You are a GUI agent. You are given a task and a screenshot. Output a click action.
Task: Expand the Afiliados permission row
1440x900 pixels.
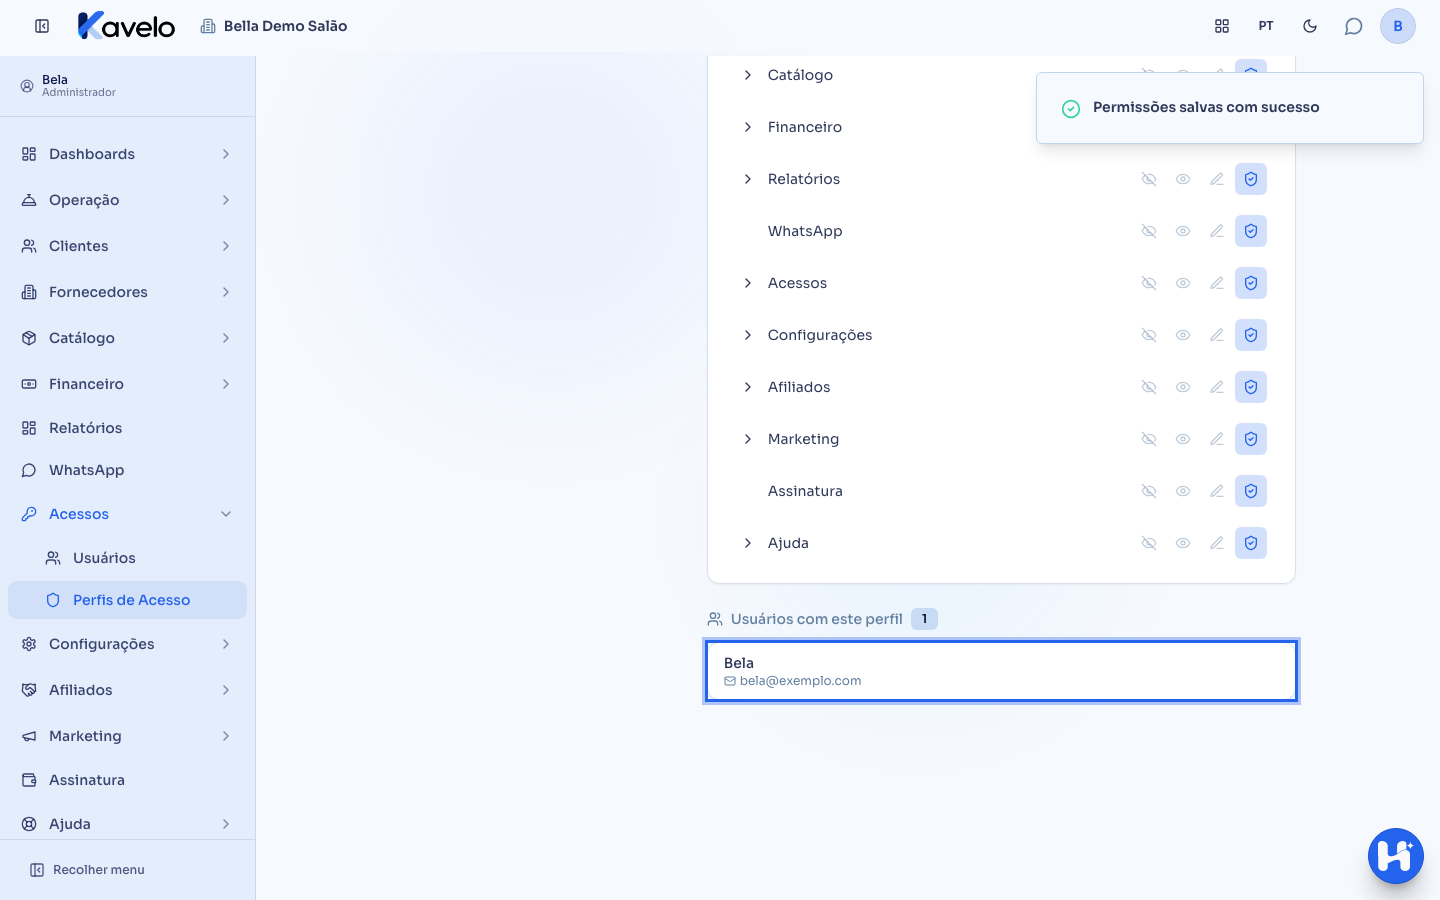click(x=748, y=387)
